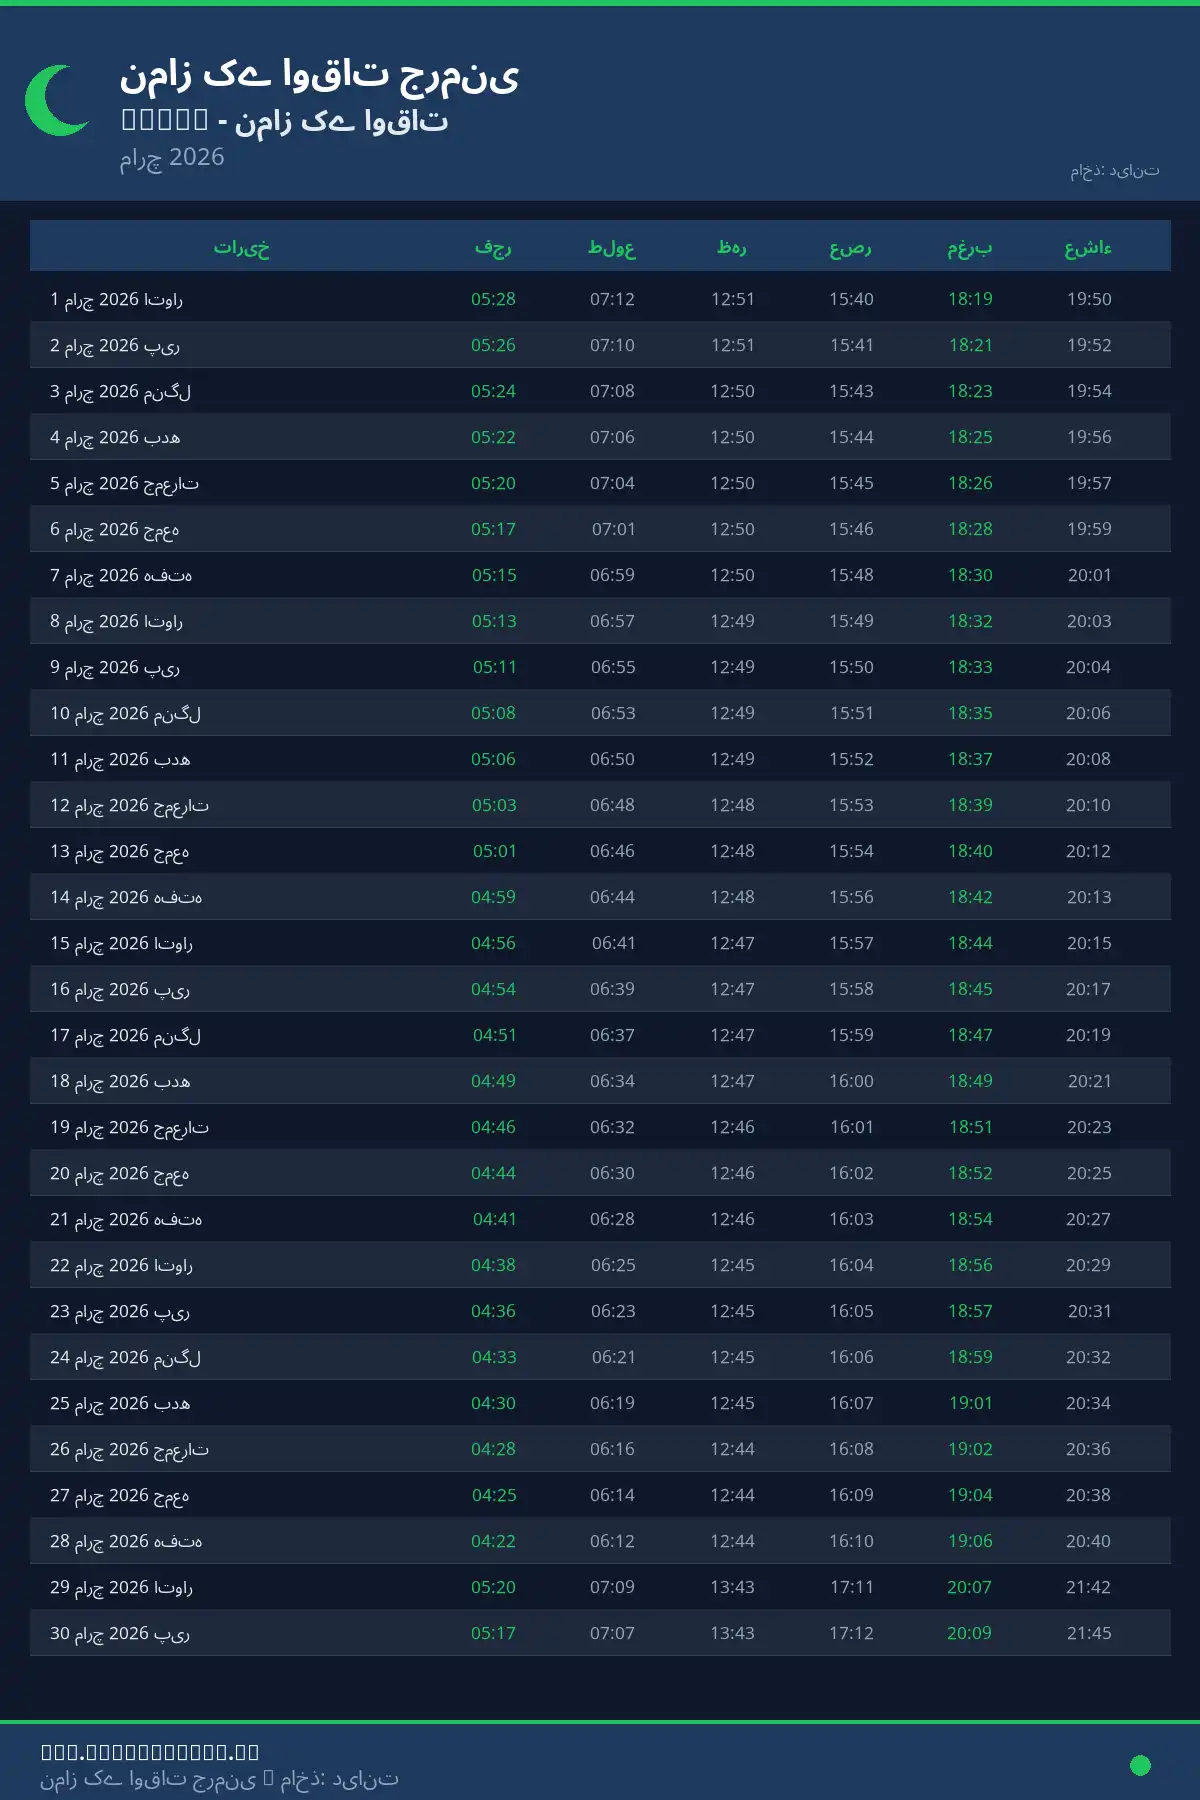The height and width of the screenshot is (1800, 1200).
Task: Select the 29 March 2026 date cell
Action: (121, 1587)
